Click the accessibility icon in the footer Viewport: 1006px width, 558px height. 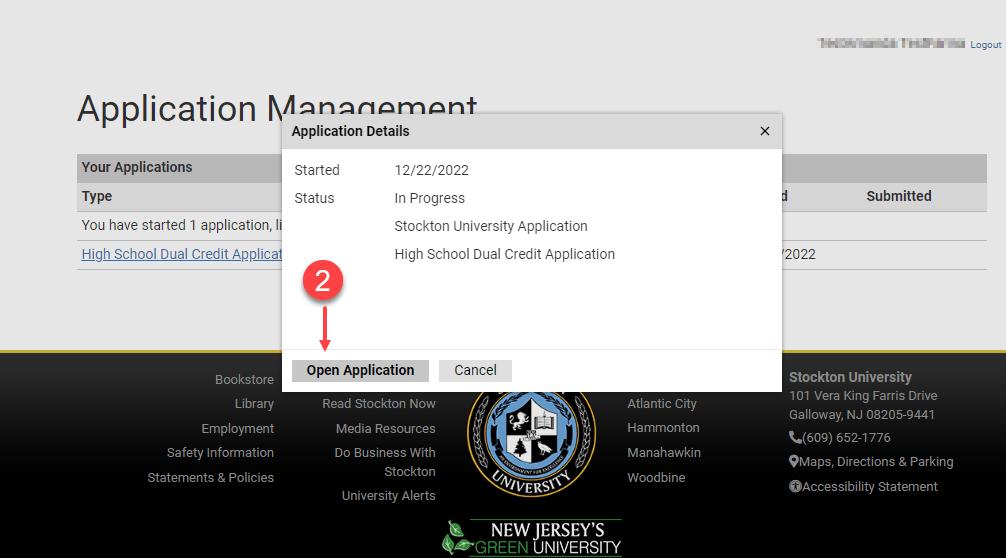pos(796,487)
